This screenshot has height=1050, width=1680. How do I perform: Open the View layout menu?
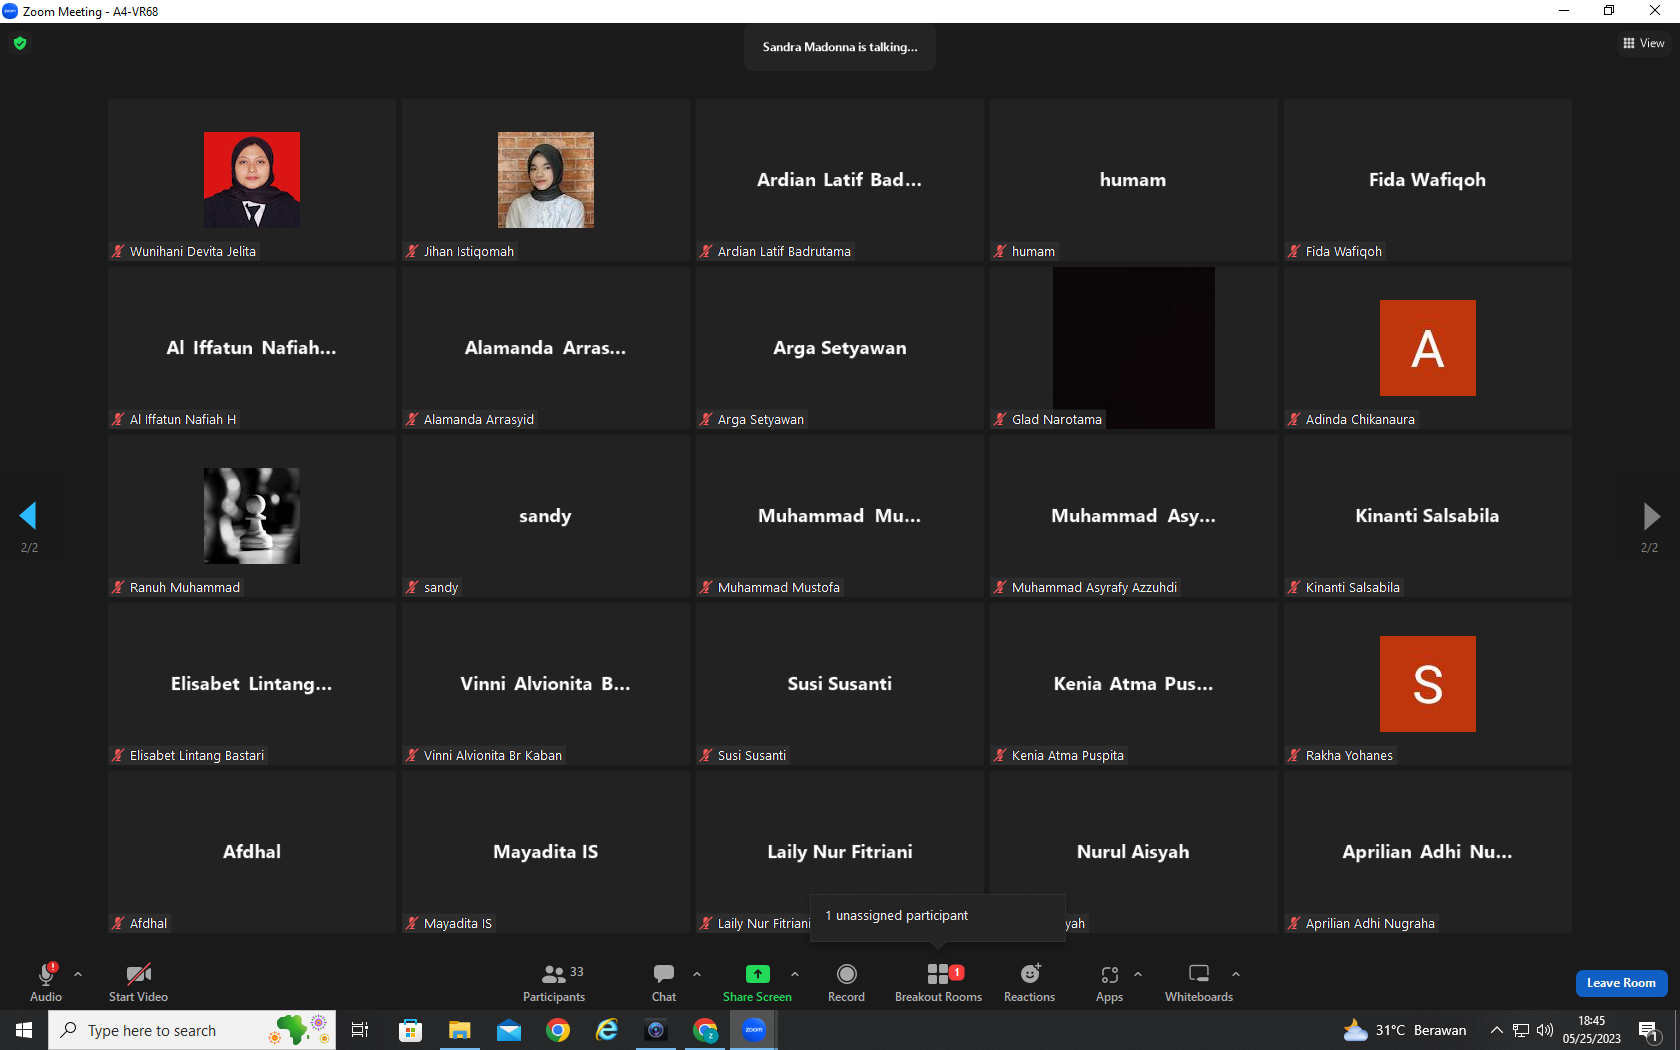pos(1644,43)
